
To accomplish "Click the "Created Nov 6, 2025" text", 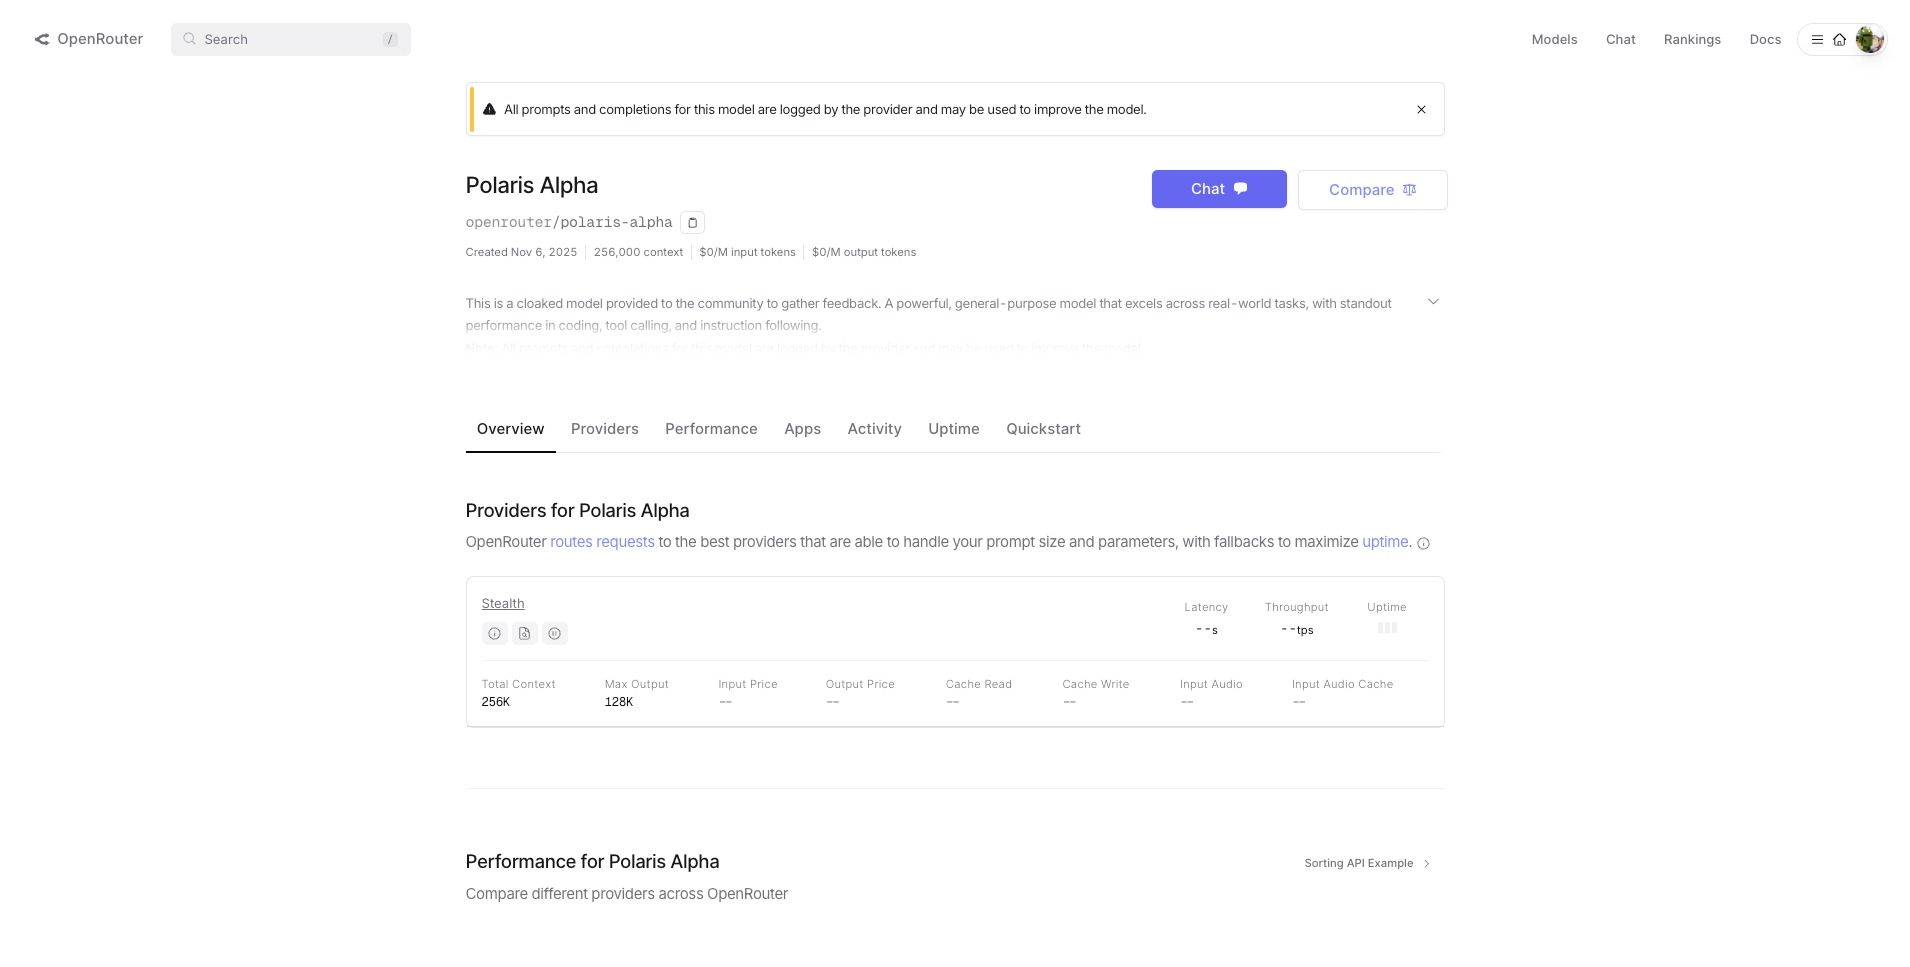I will coord(521,252).
